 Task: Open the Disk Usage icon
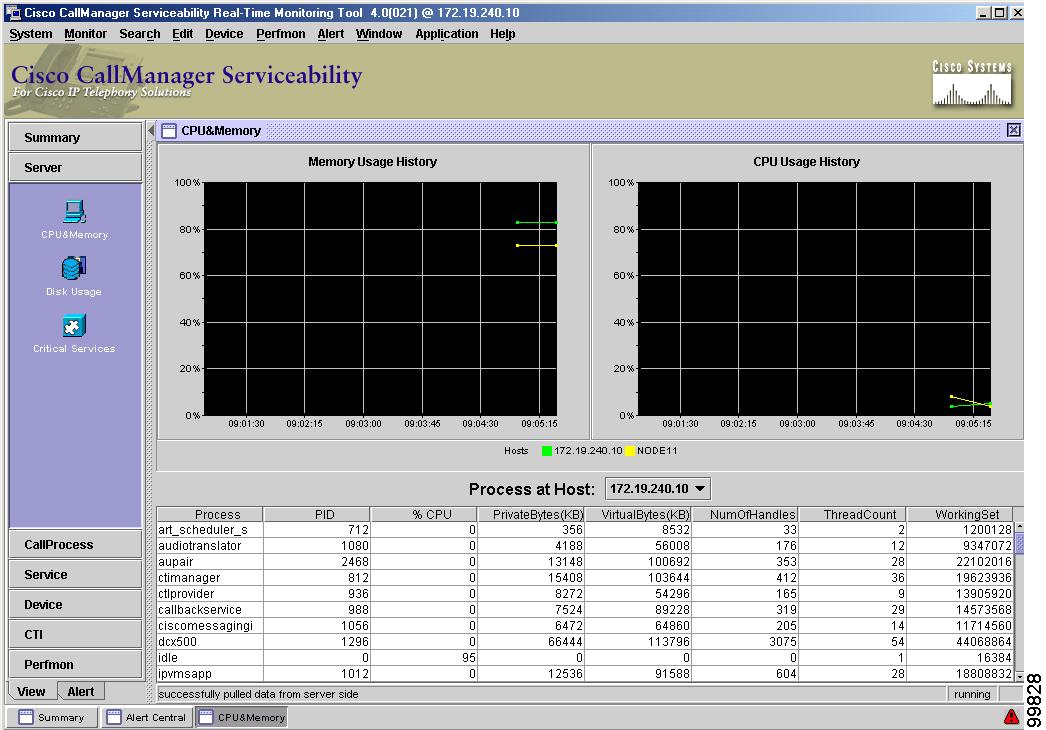point(74,276)
